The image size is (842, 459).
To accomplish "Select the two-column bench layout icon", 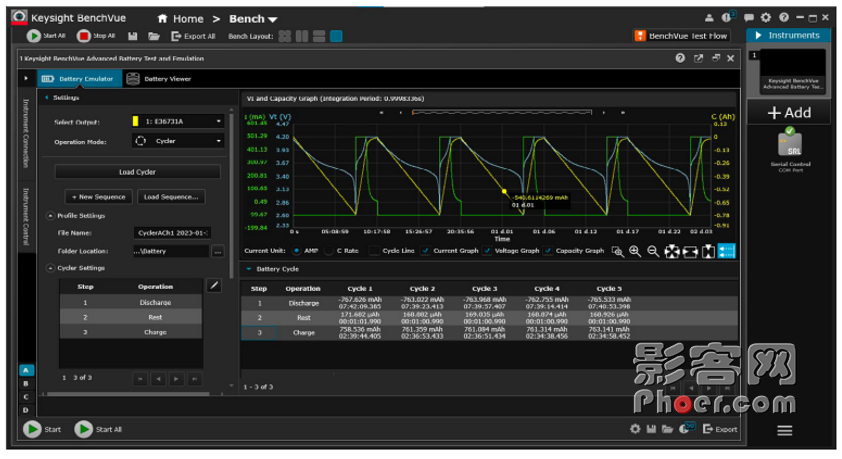I will pyautogui.click(x=302, y=36).
